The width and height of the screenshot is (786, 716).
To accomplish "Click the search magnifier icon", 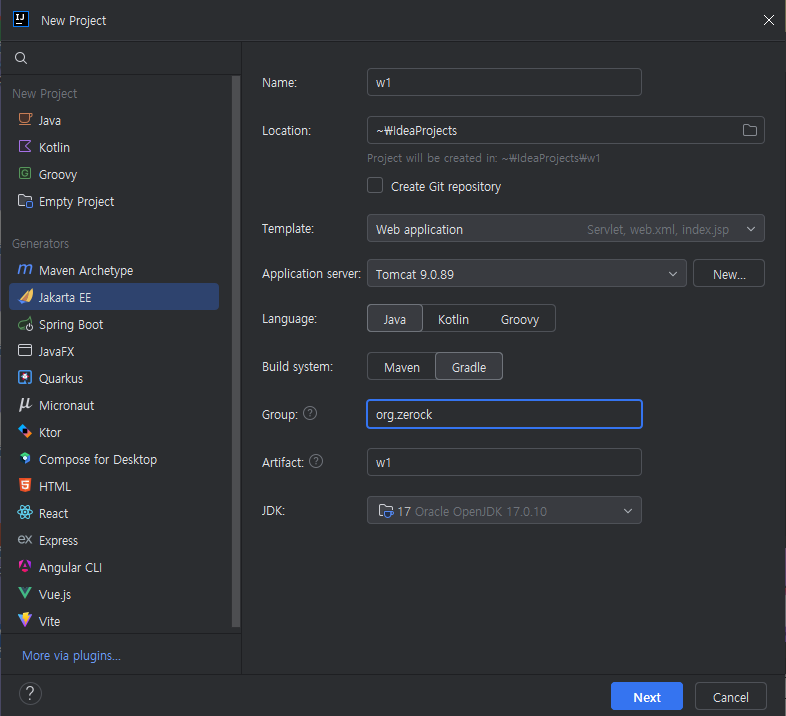I will (x=21, y=58).
